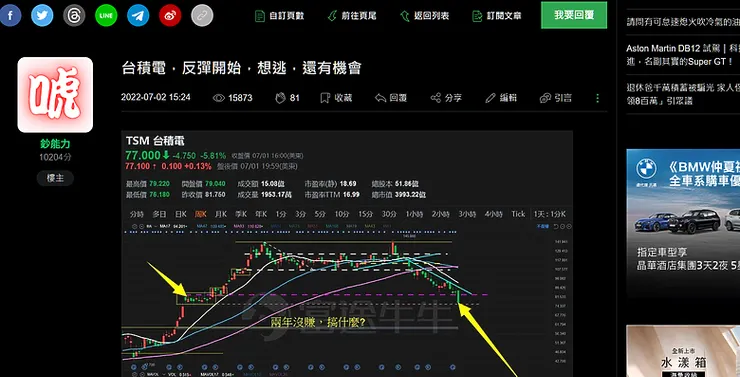Screen dimensions: 740x377
Task: Reply to the post with 回覆
Action: pos(391,98)
